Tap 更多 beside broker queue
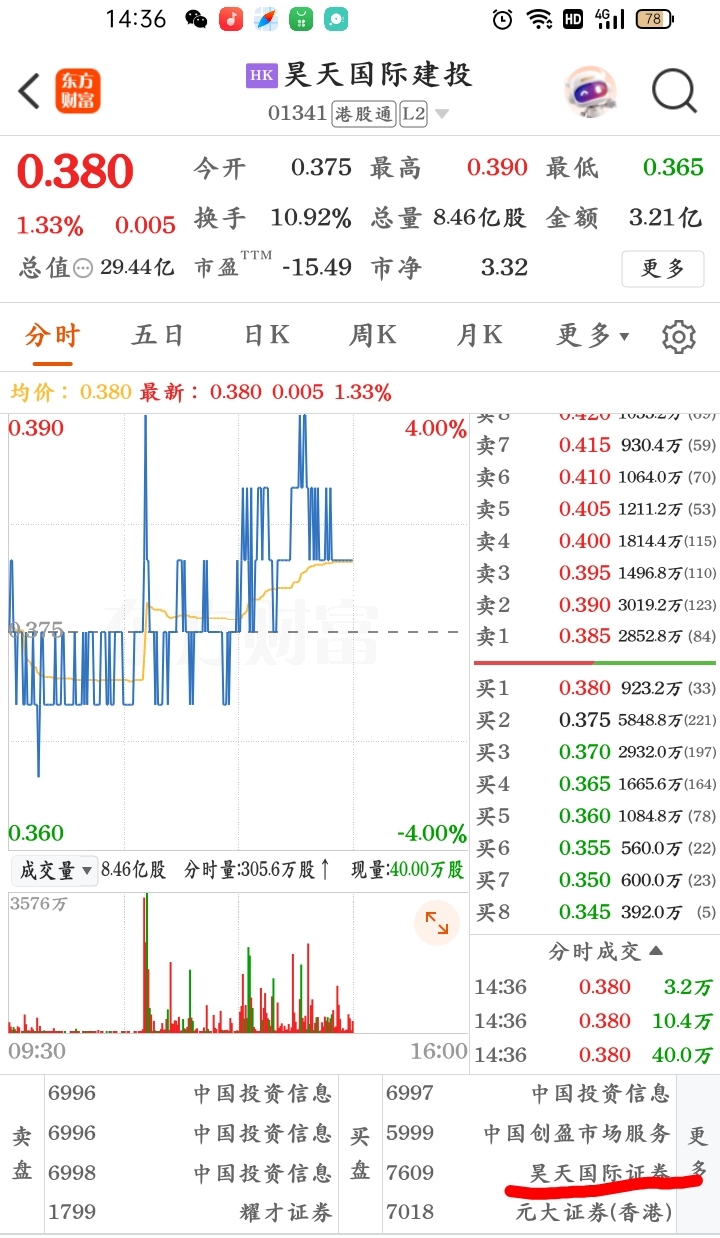 click(698, 1153)
